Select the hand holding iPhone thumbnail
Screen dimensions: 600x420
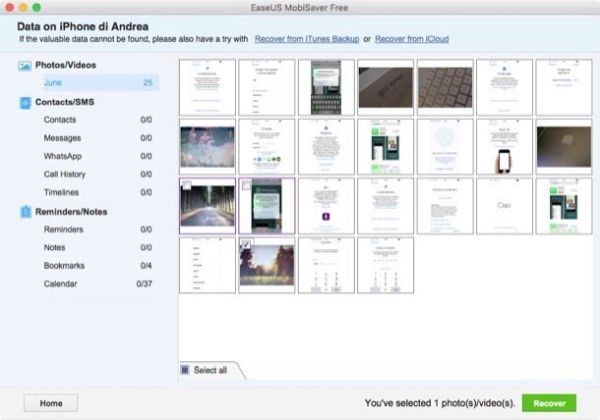(505, 148)
